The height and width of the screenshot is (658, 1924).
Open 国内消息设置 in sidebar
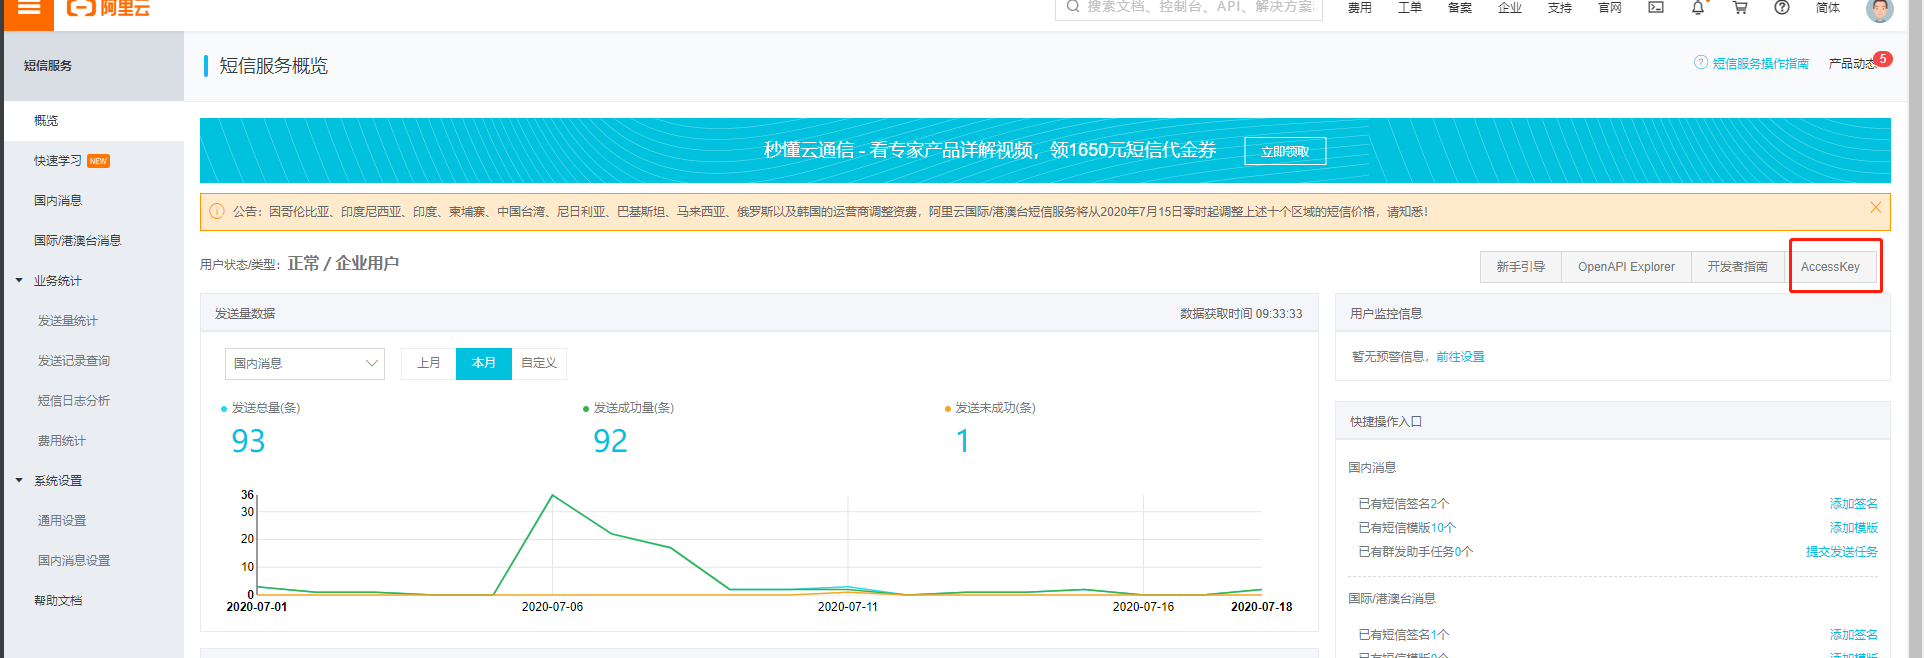(x=74, y=560)
